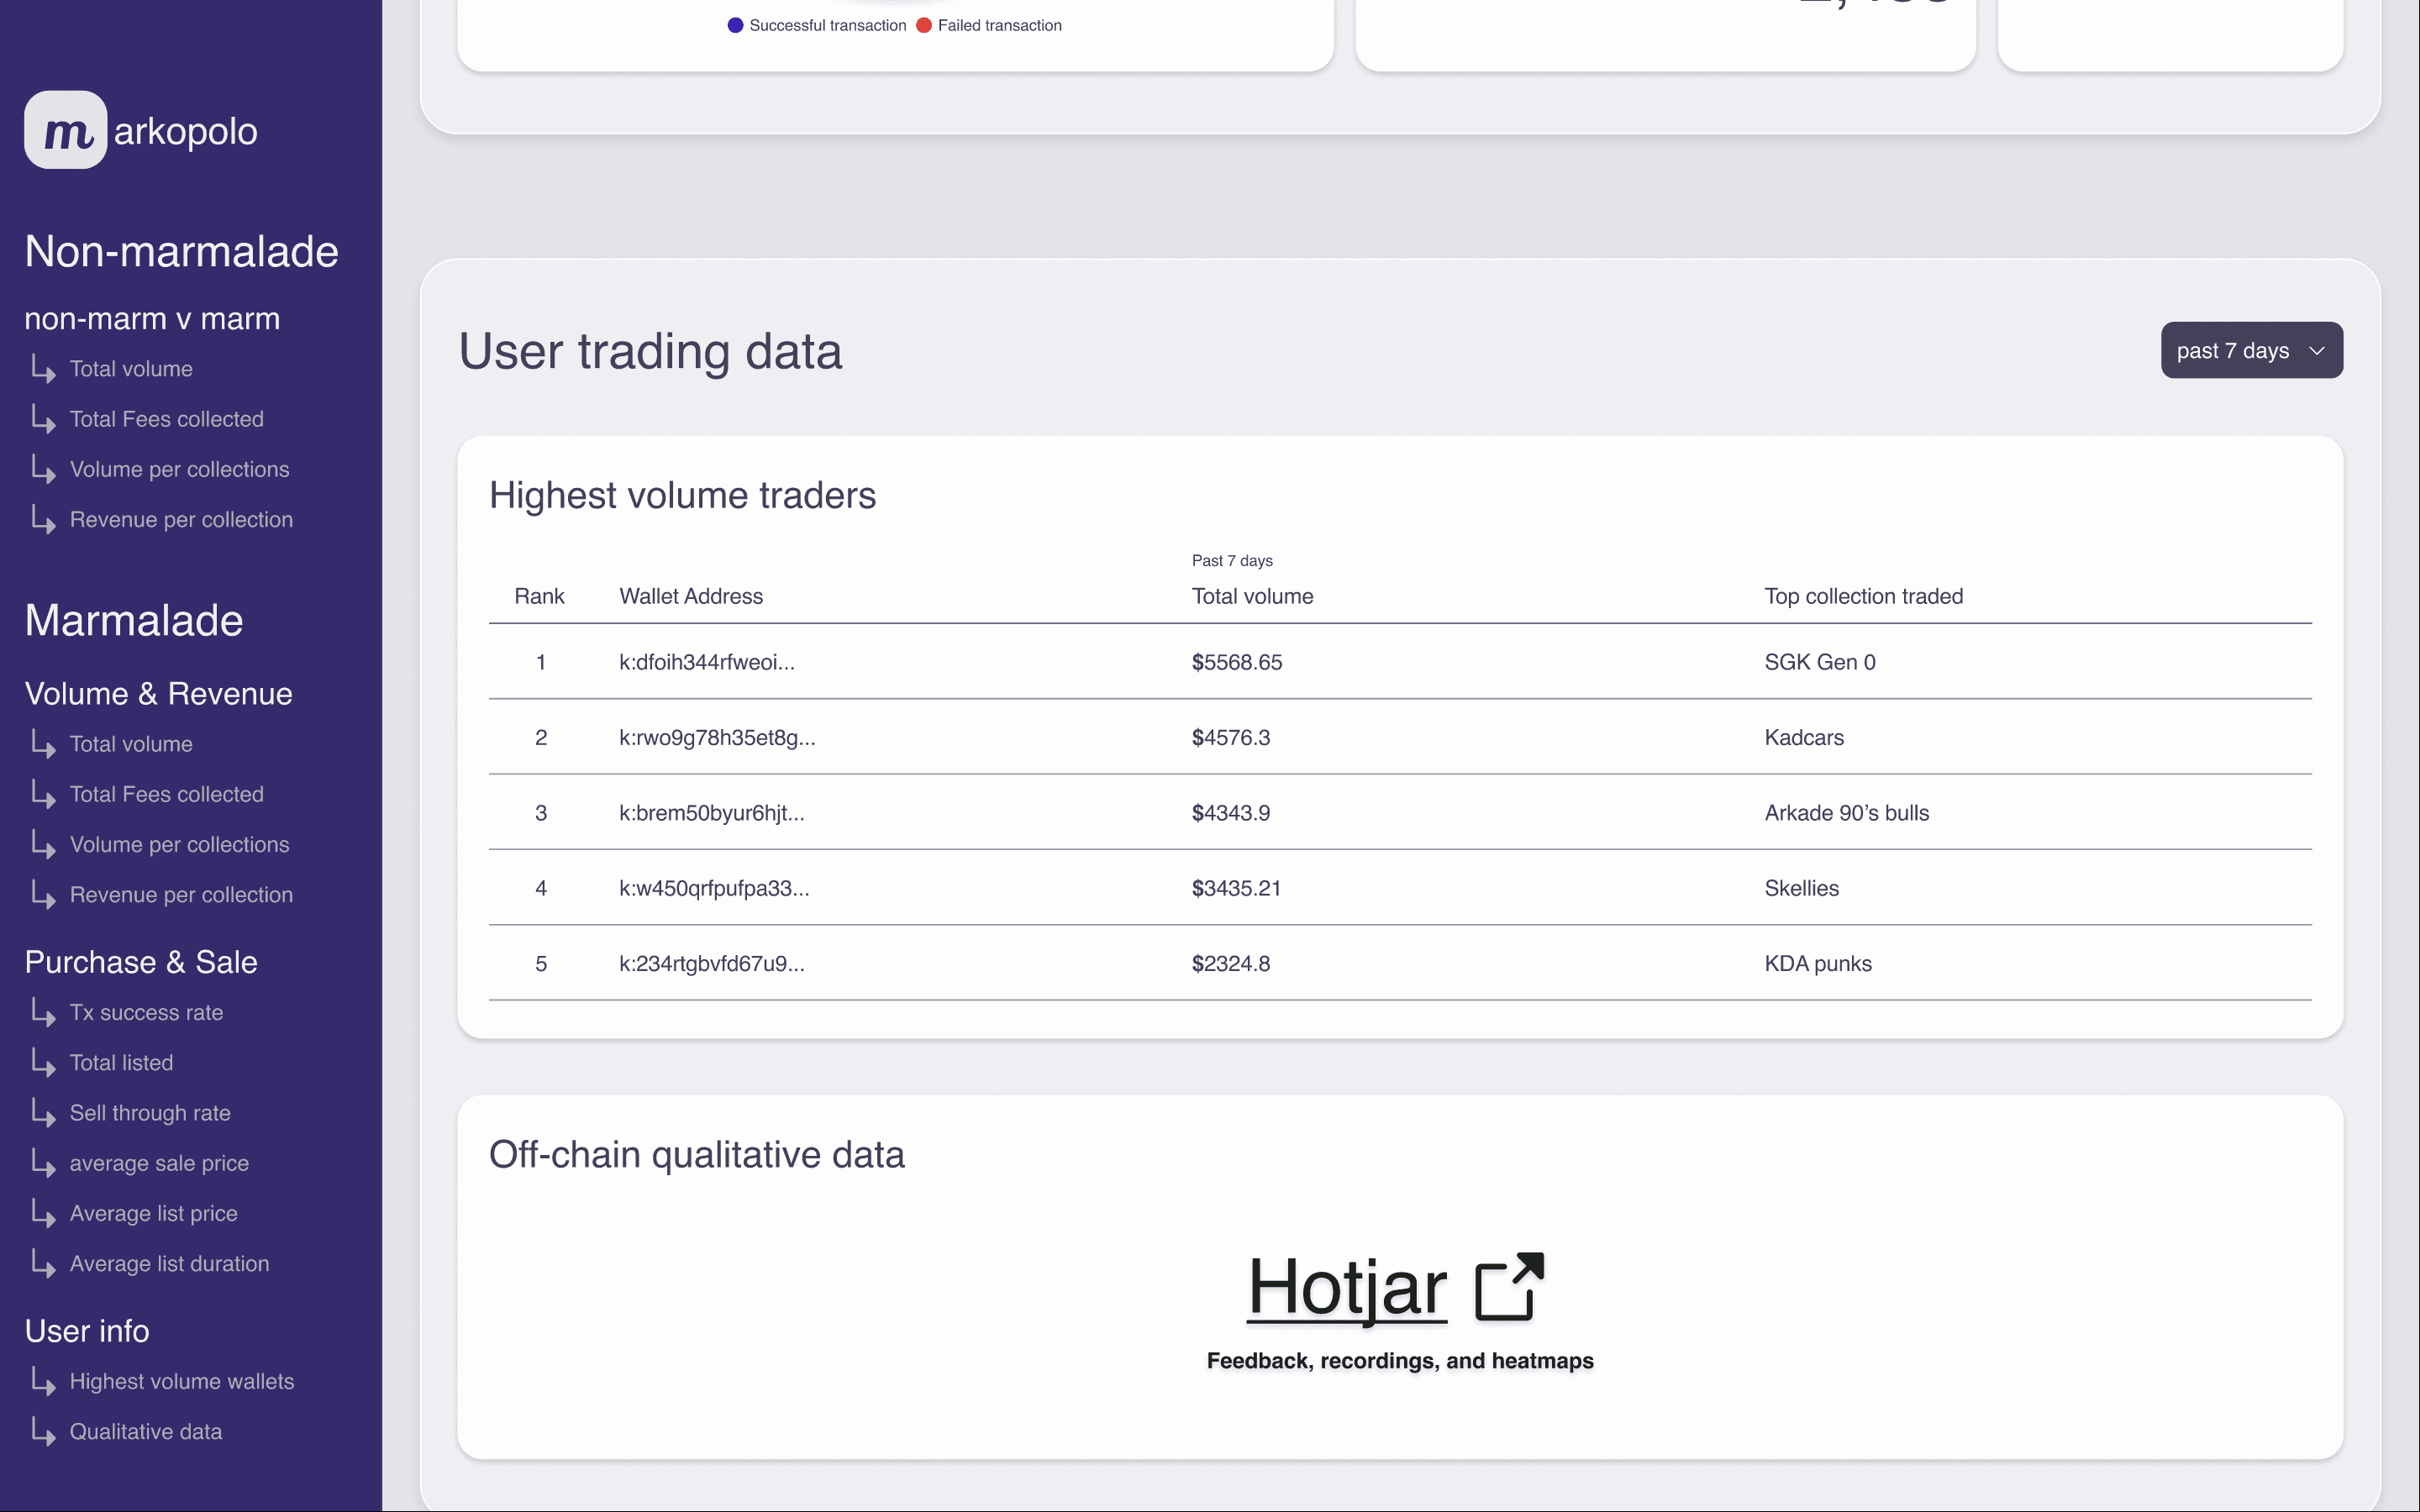Click the Markopolo 'm' logo icon
2420x1512 pixels.
(66, 131)
